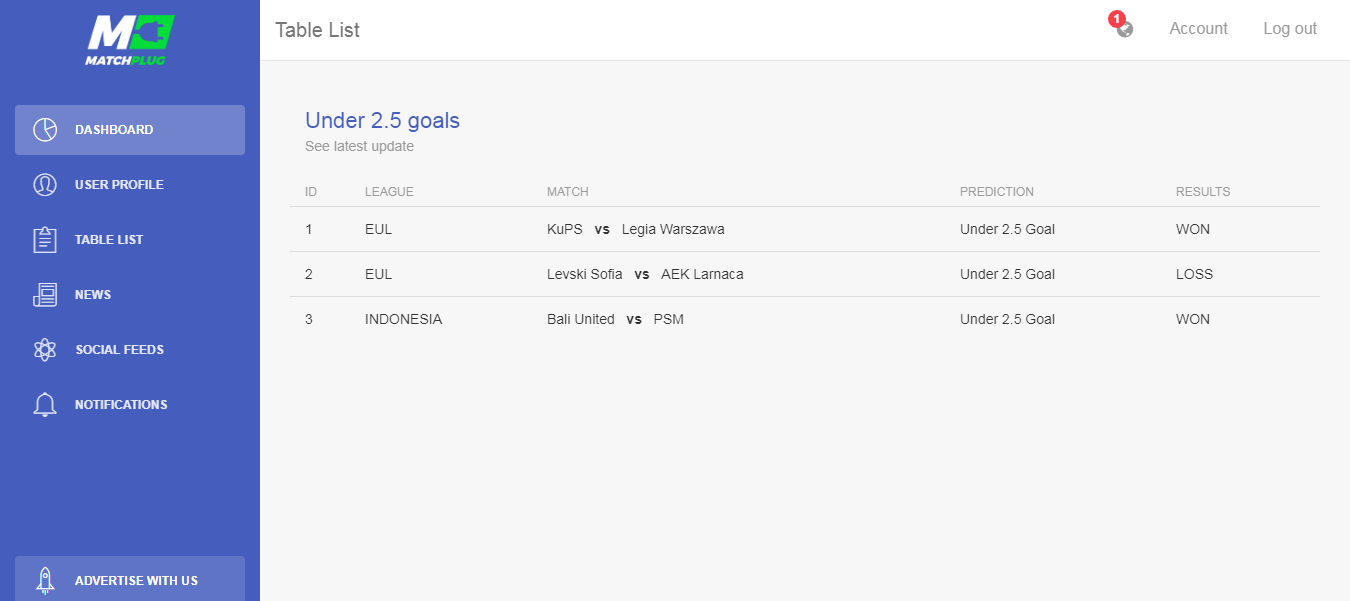Click the Account link in the header
This screenshot has height=601, width=1350.
coord(1198,29)
